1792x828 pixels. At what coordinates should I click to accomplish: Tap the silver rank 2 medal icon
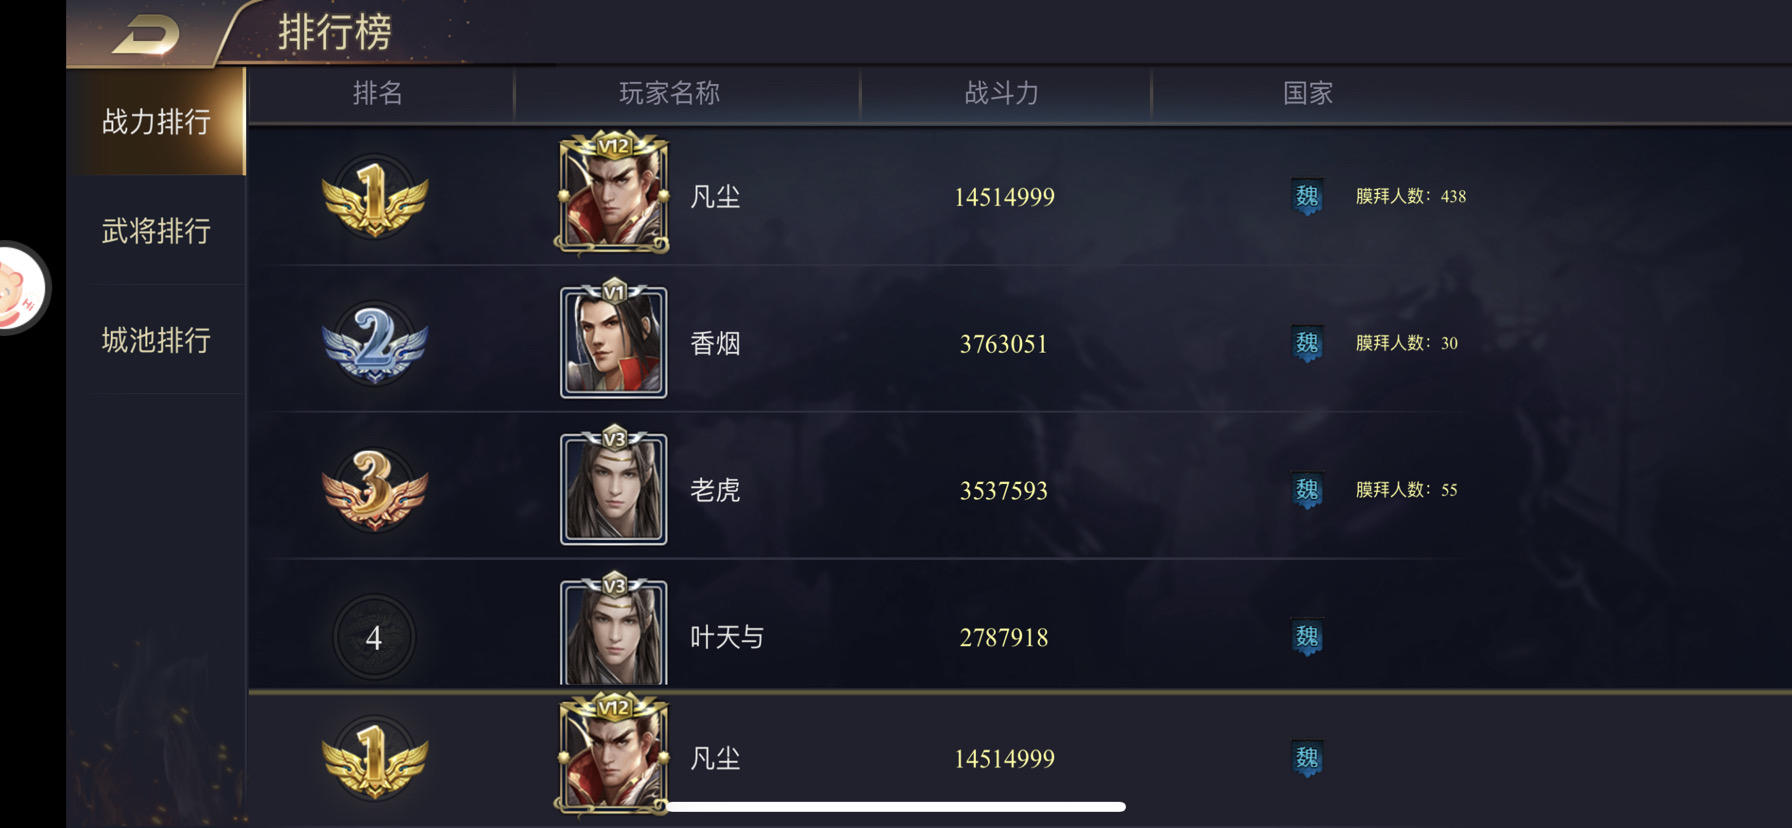pyautogui.click(x=375, y=343)
